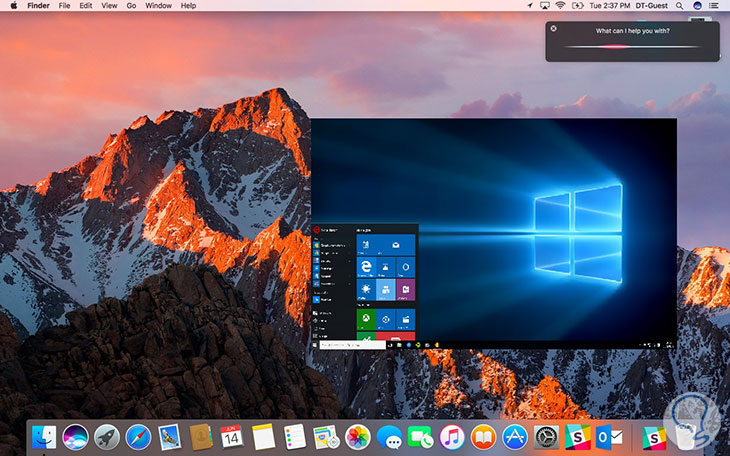Open Spotlight search magnifier
Viewport: 730px width, 456px height.
click(x=680, y=6)
